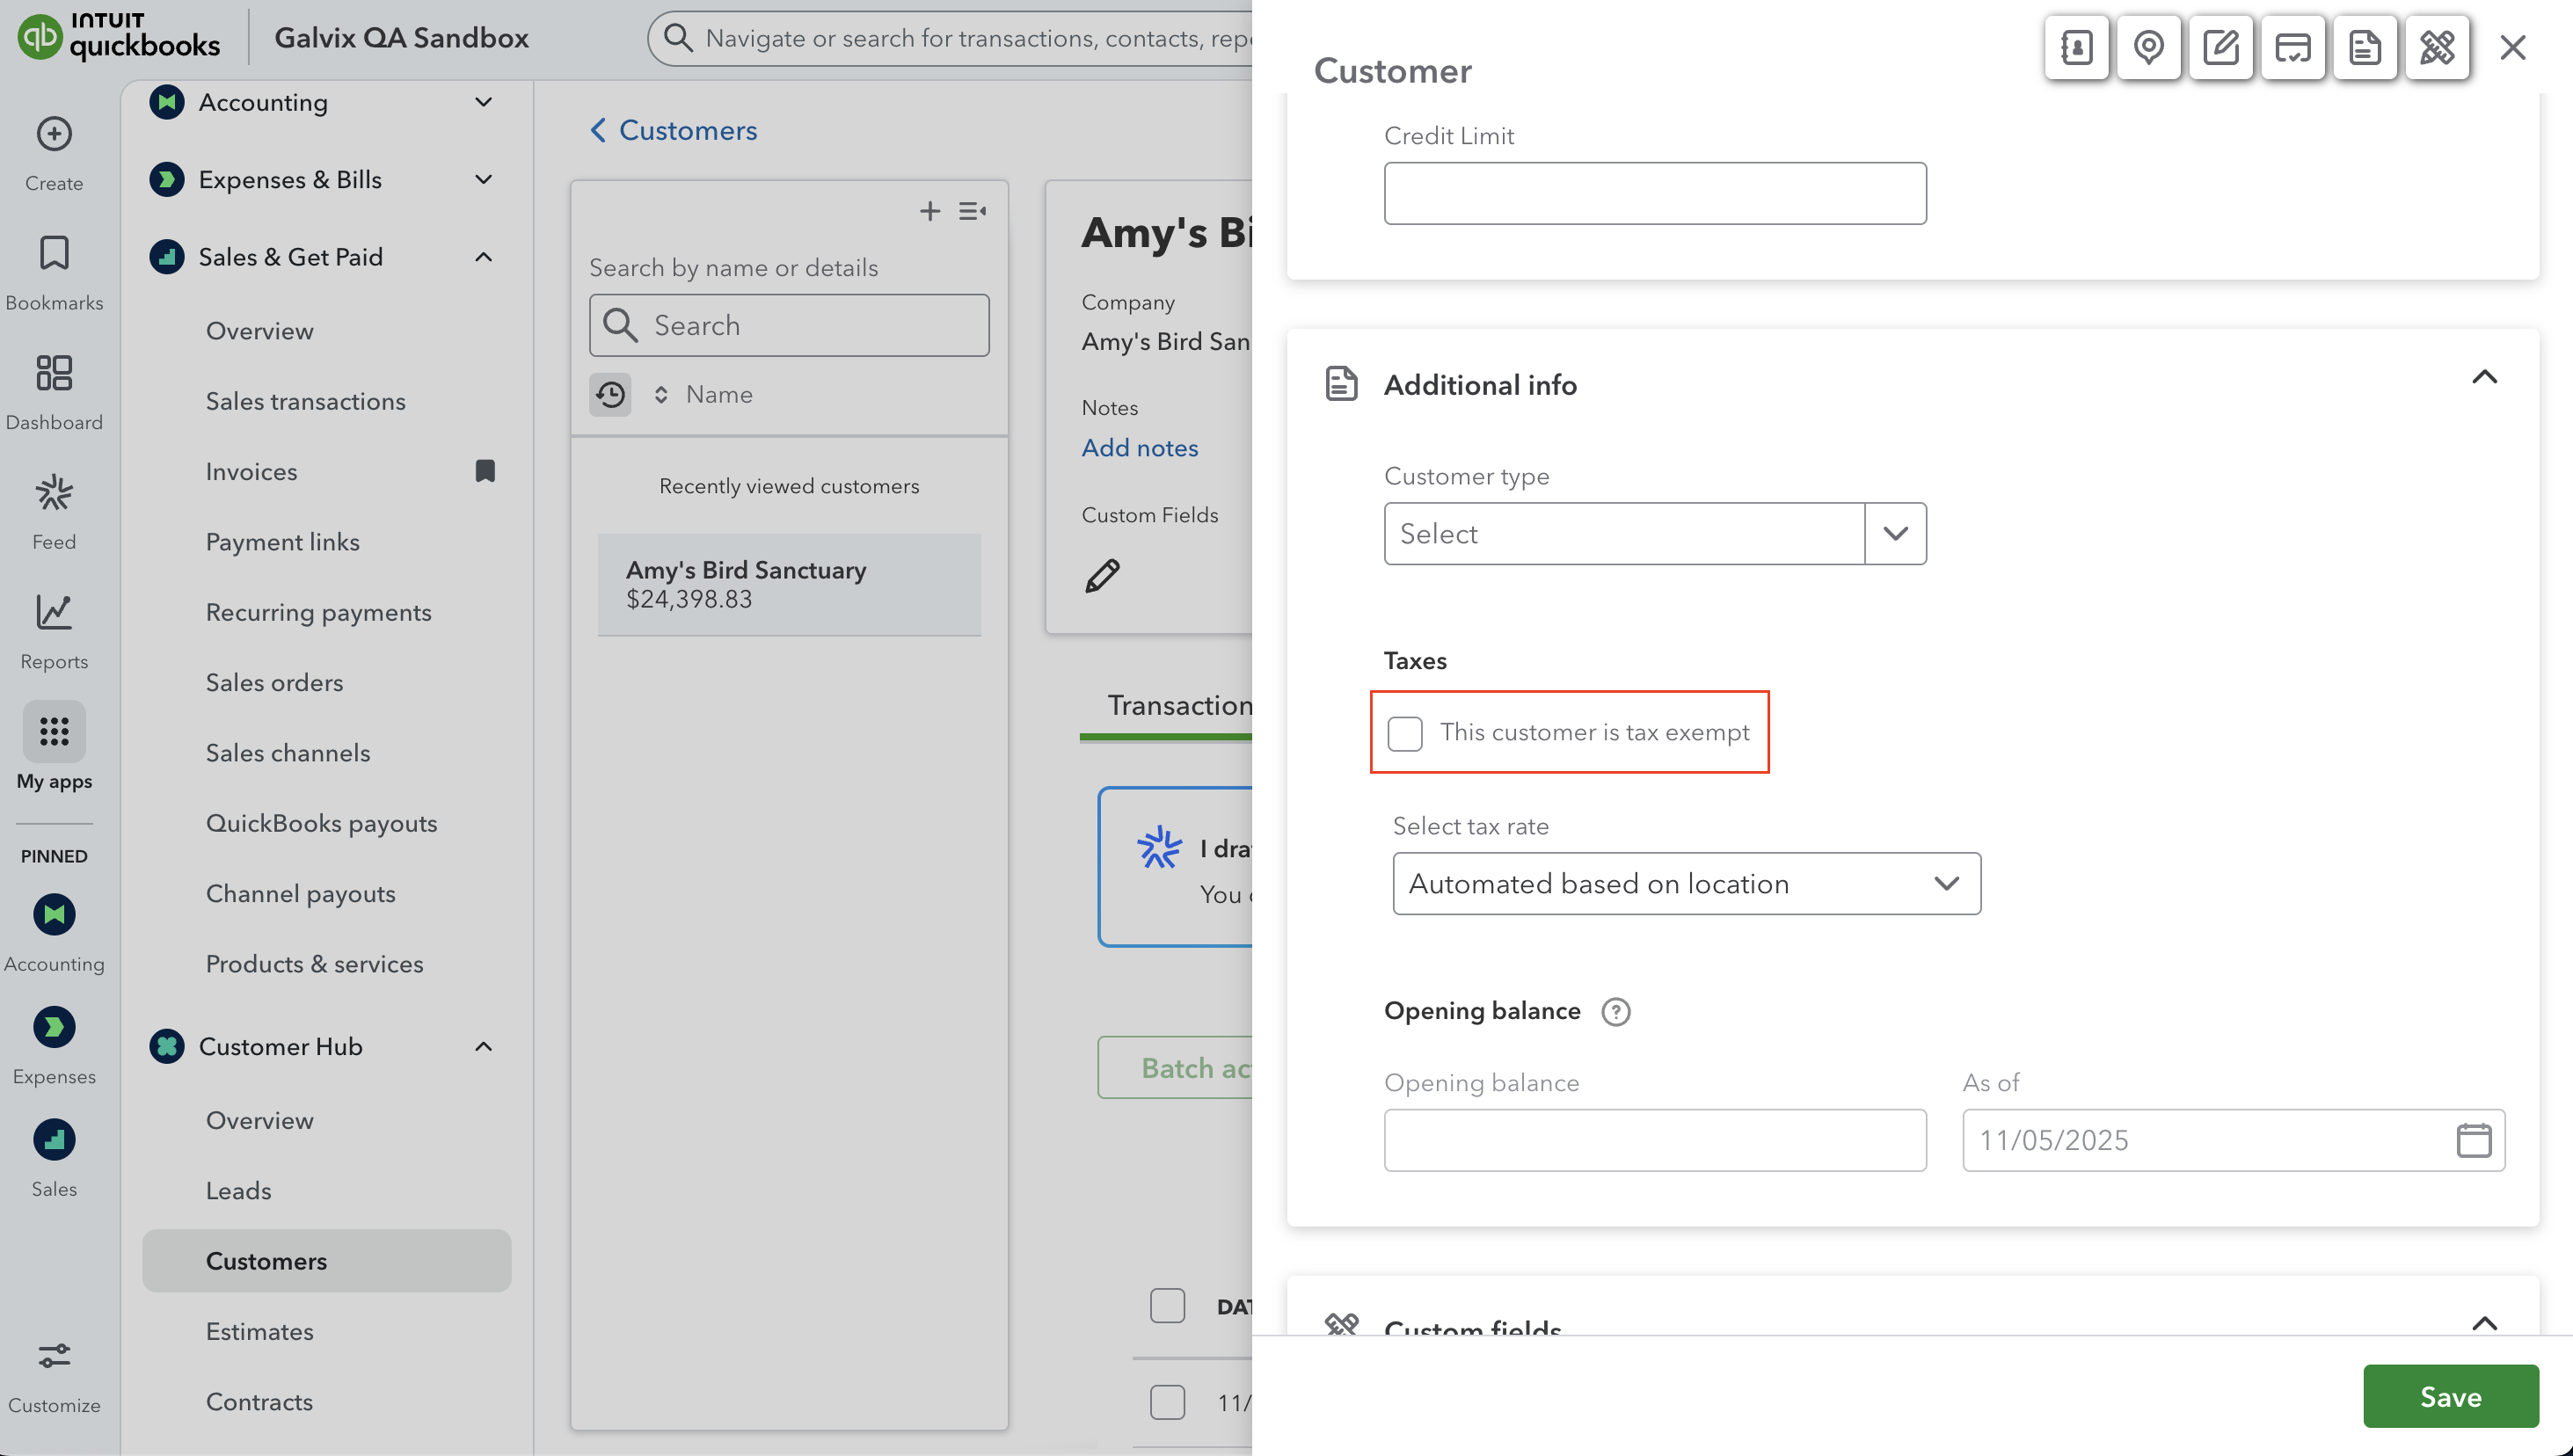Click the location pin icon in the Customer toolbar
The image size is (2573, 1456).
point(2148,47)
